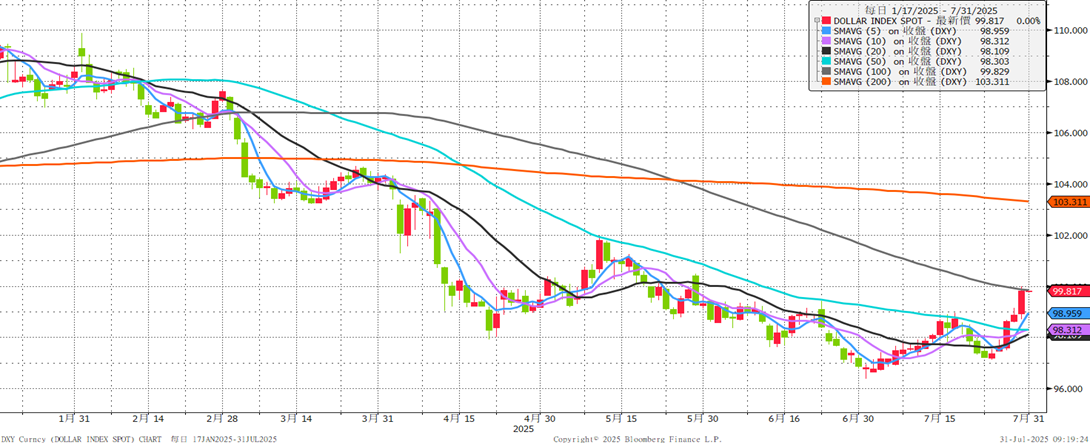Click the 0.00% change value in legend

[1028, 22]
